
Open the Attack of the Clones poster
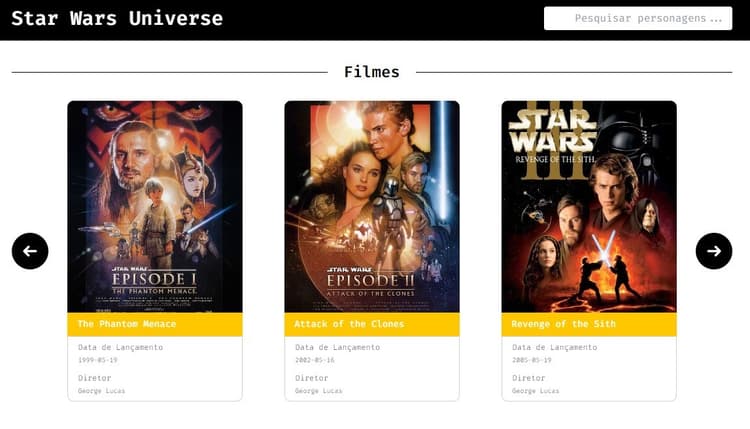point(372,207)
